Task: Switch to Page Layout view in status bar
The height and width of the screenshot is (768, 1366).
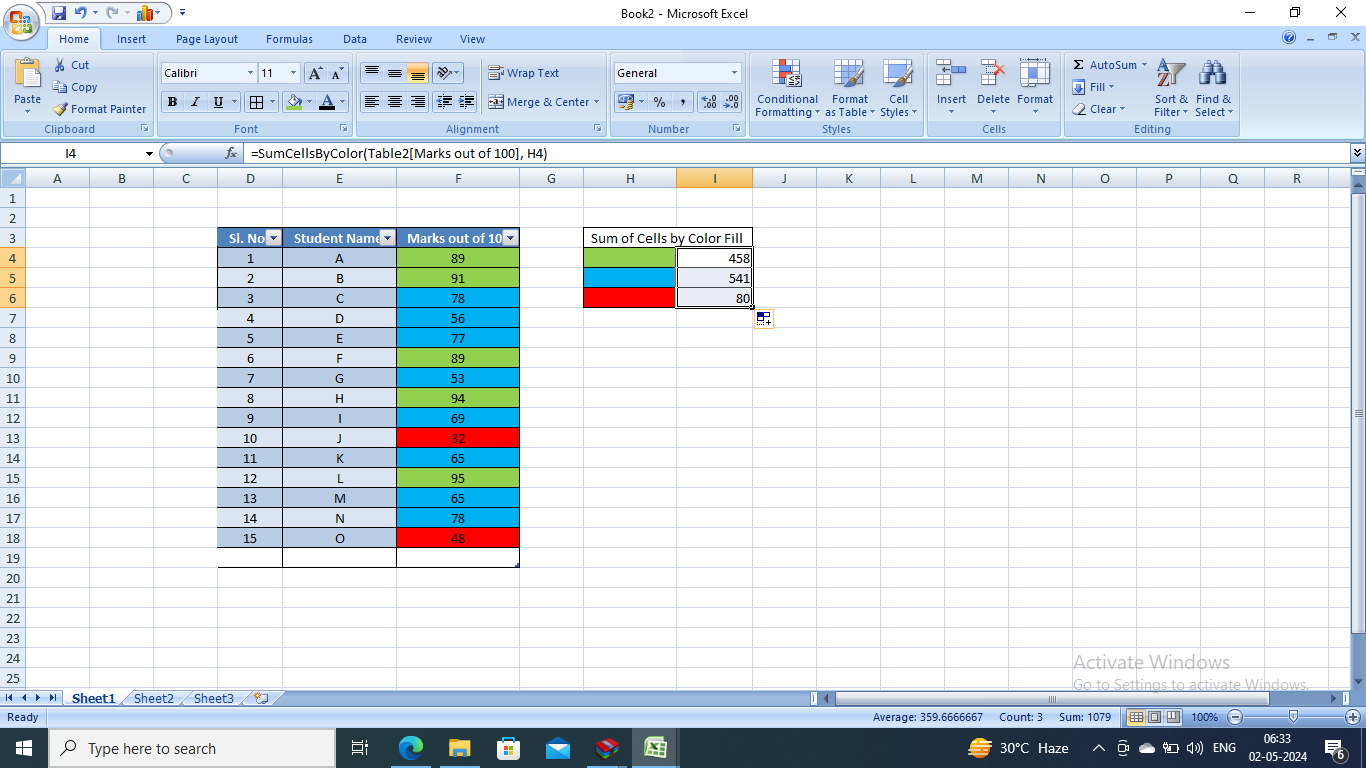Action: pos(1154,717)
